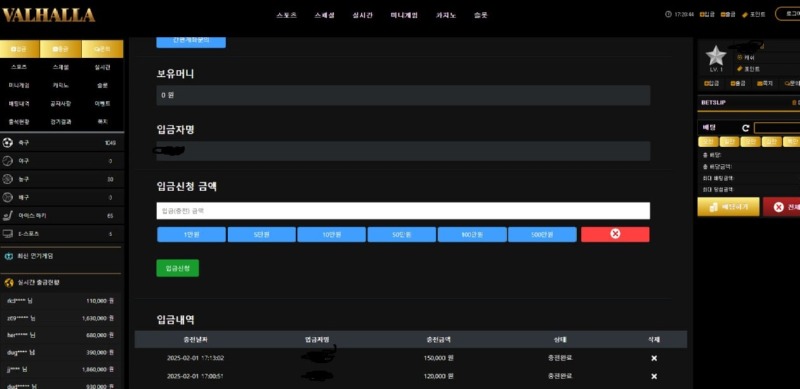The image size is (800, 389).
Task: Click the betslip amount input box
Action: click(x=777, y=128)
